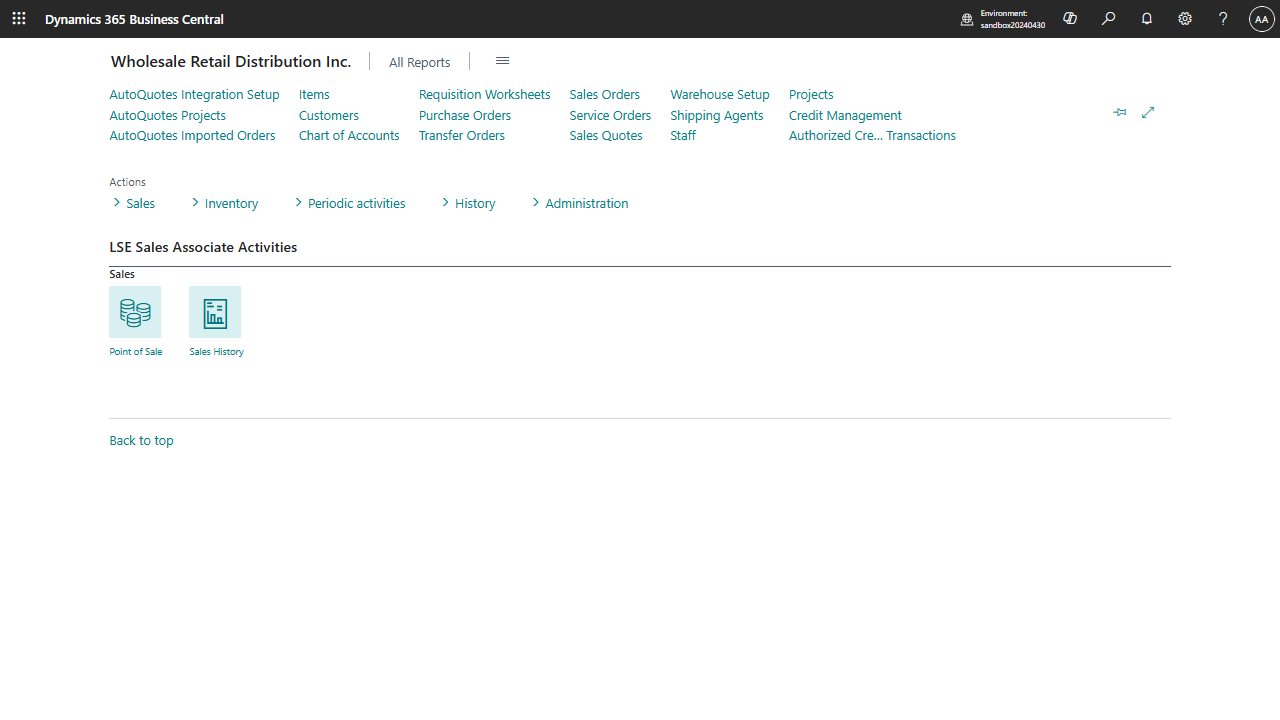Click the help question mark icon
The height and width of the screenshot is (720, 1280).
1223,19
